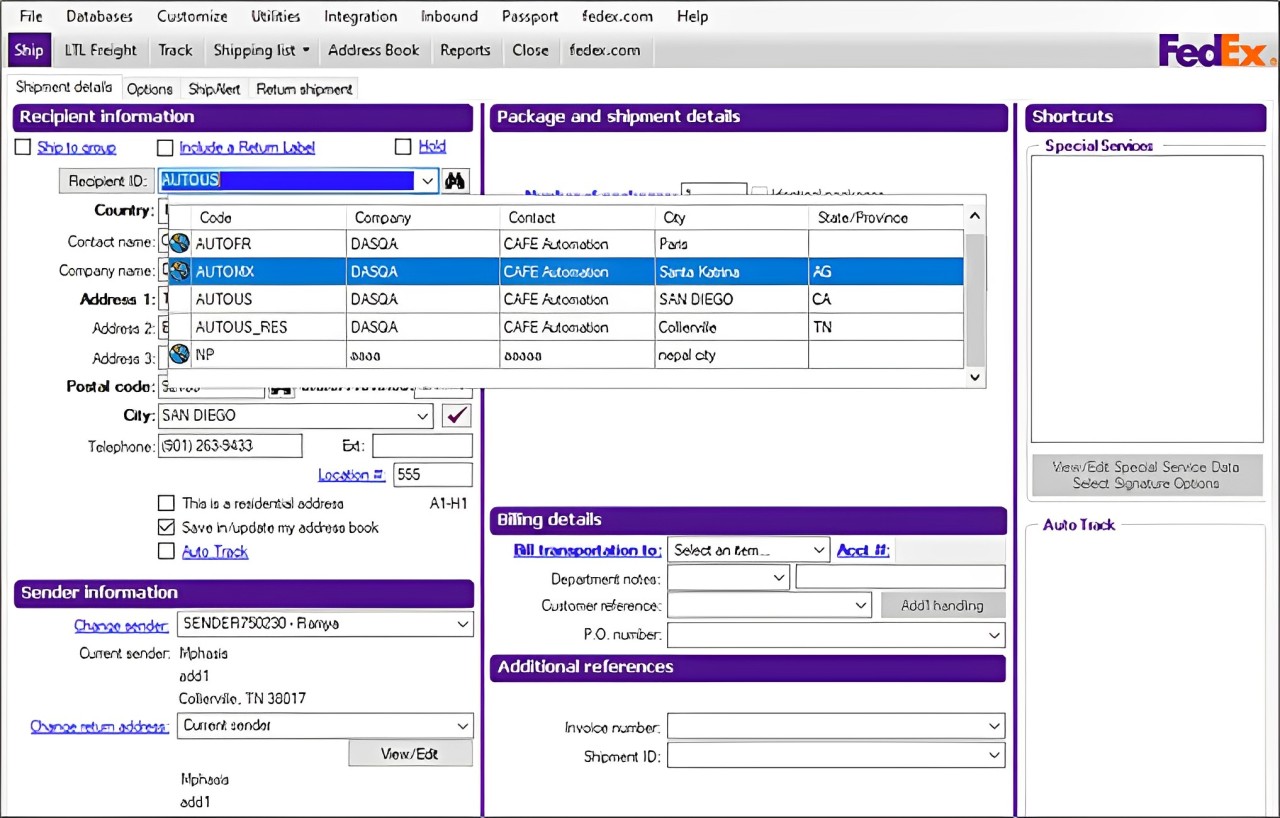This screenshot has width=1280, height=818.
Task: Click the globe icon in the AUTOMX row
Action: pos(180,271)
